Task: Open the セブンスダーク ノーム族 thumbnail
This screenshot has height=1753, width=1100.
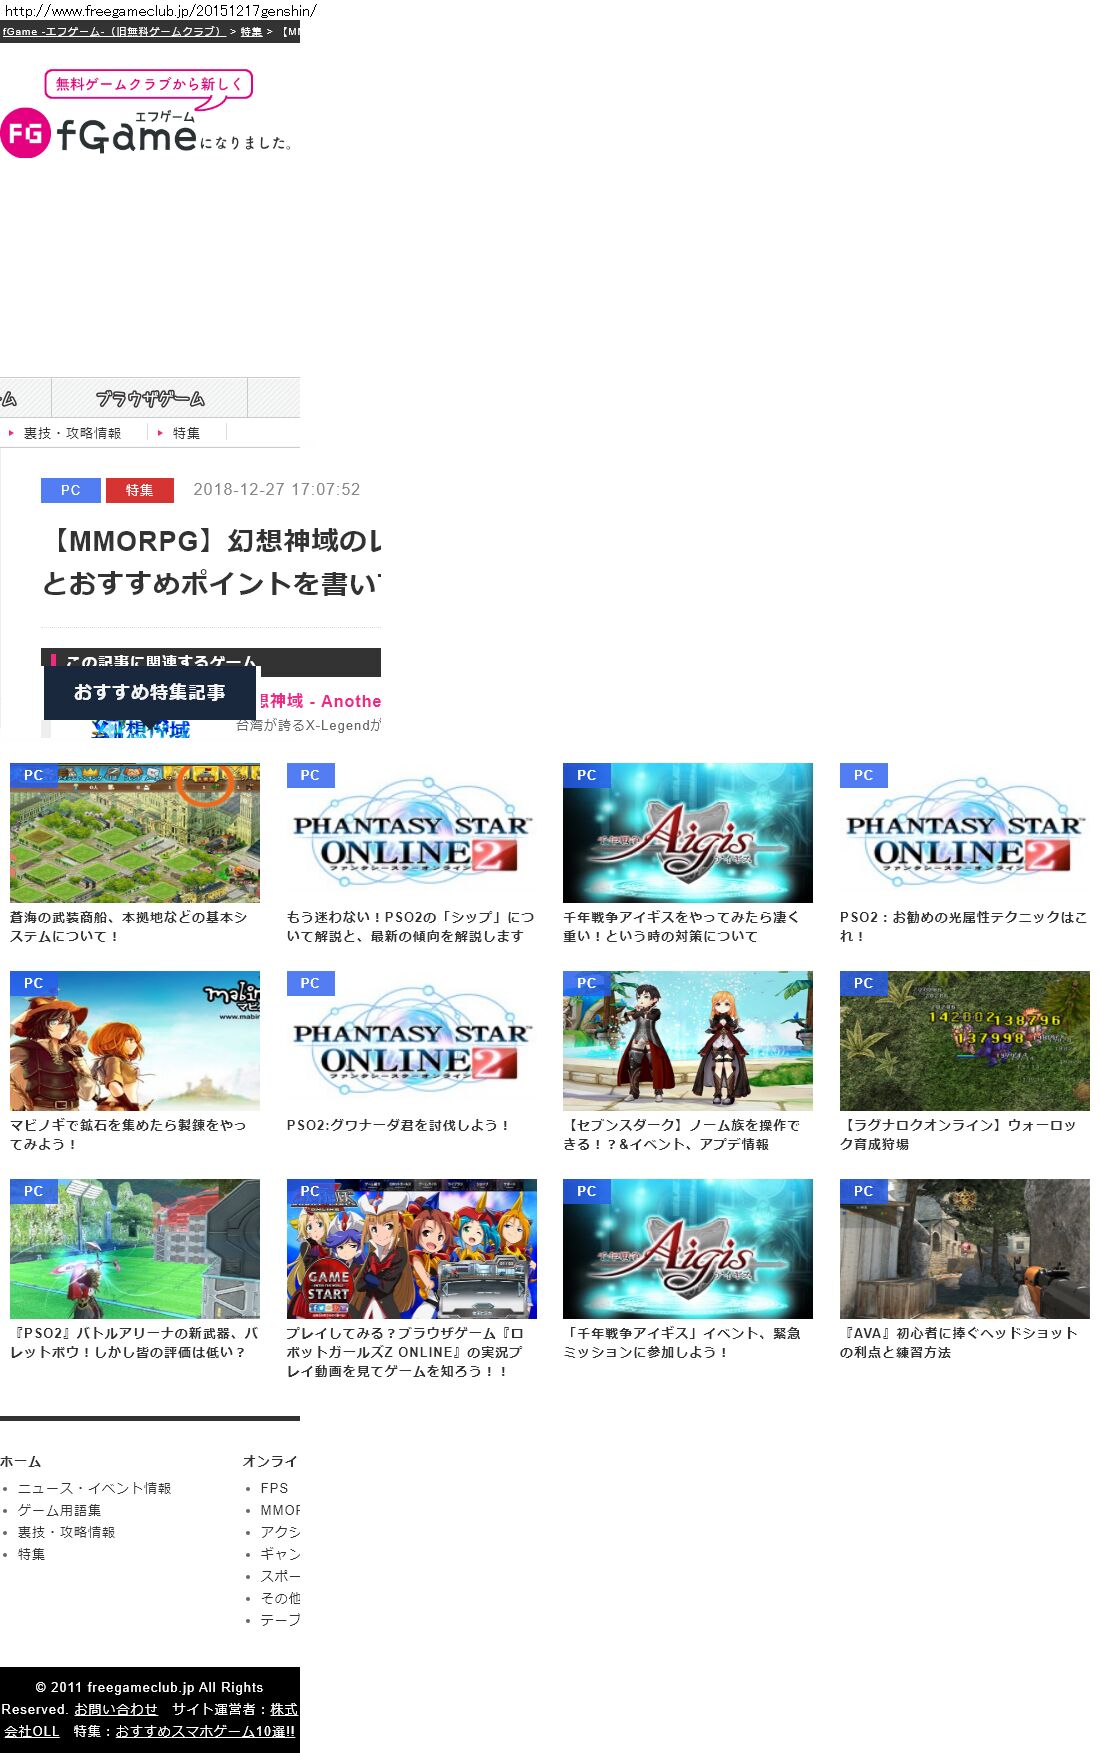Action: point(688,1041)
